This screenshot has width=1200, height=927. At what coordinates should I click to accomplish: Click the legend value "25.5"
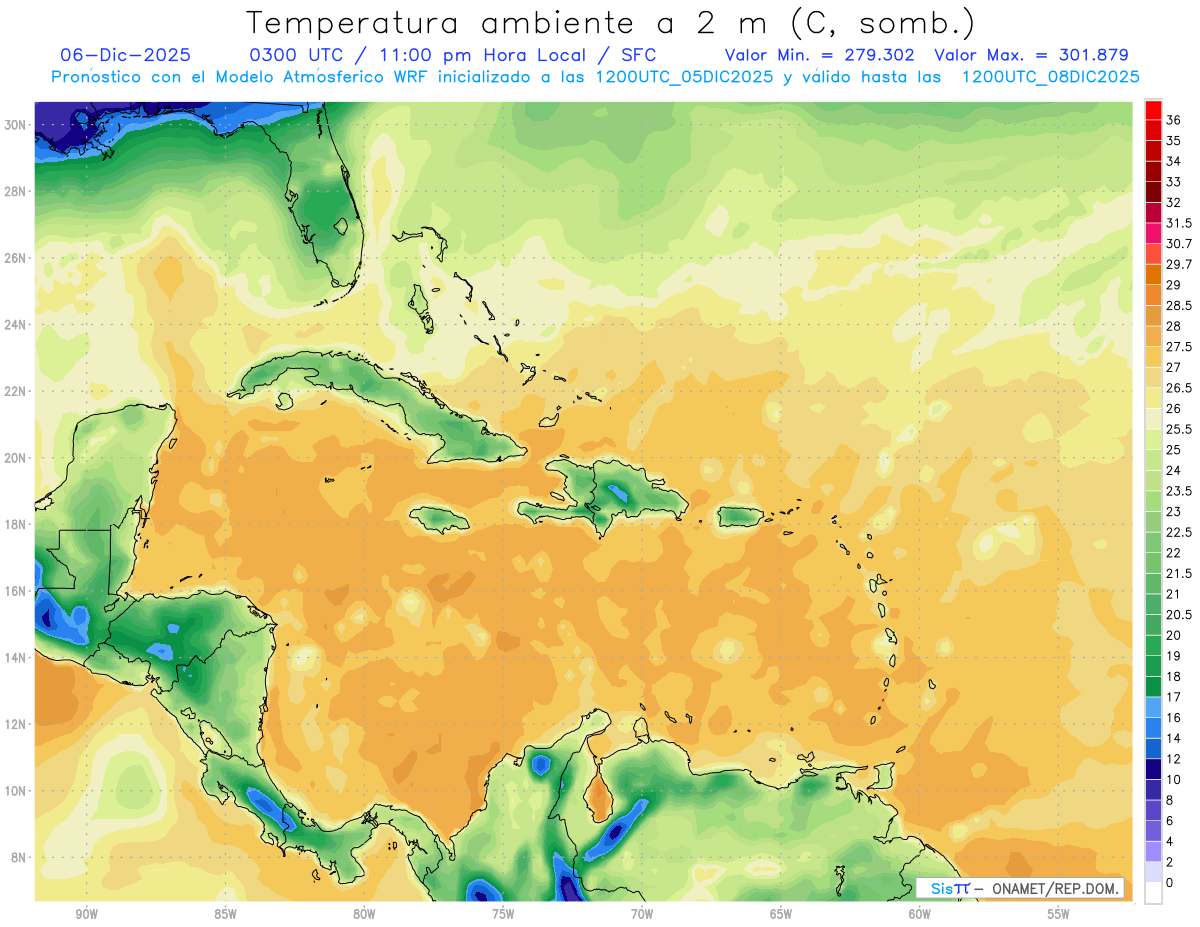click(x=1179, y=429)
